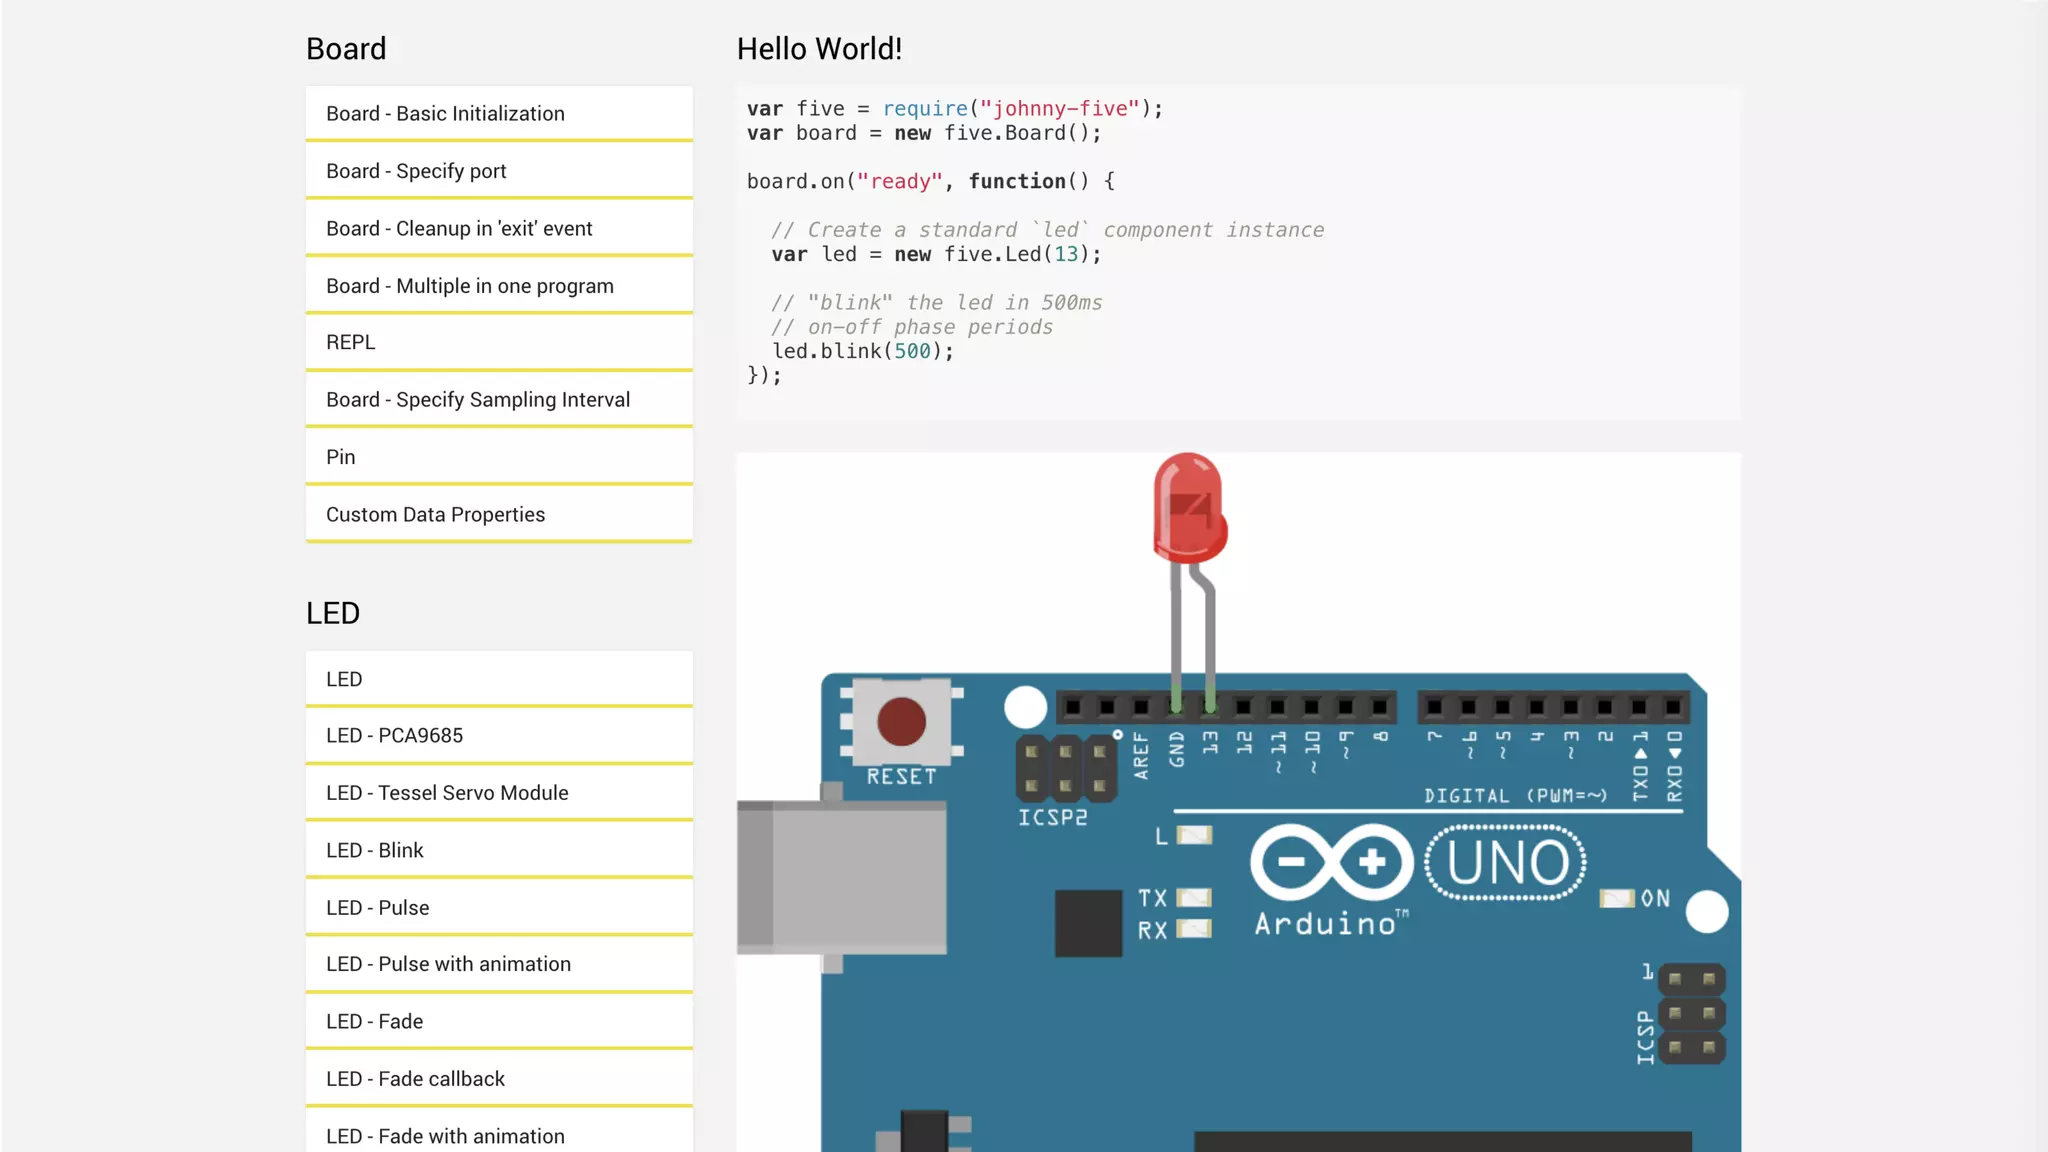Click the UNO badge on the board
Image resolution: width=2048 pixels, height=1152 pixels.
click(1506, 863)
